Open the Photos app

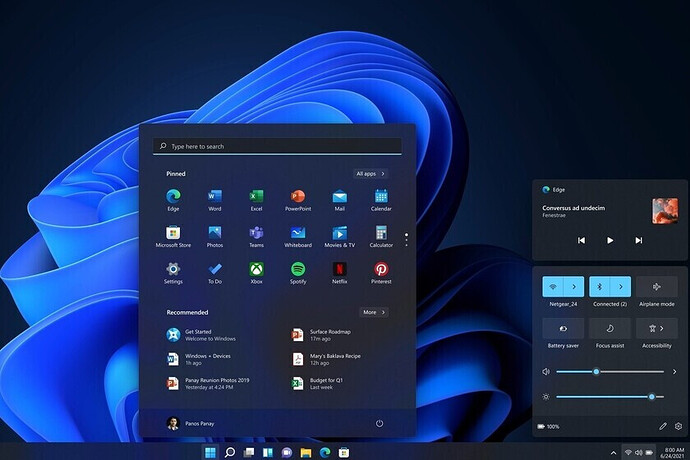215,236
